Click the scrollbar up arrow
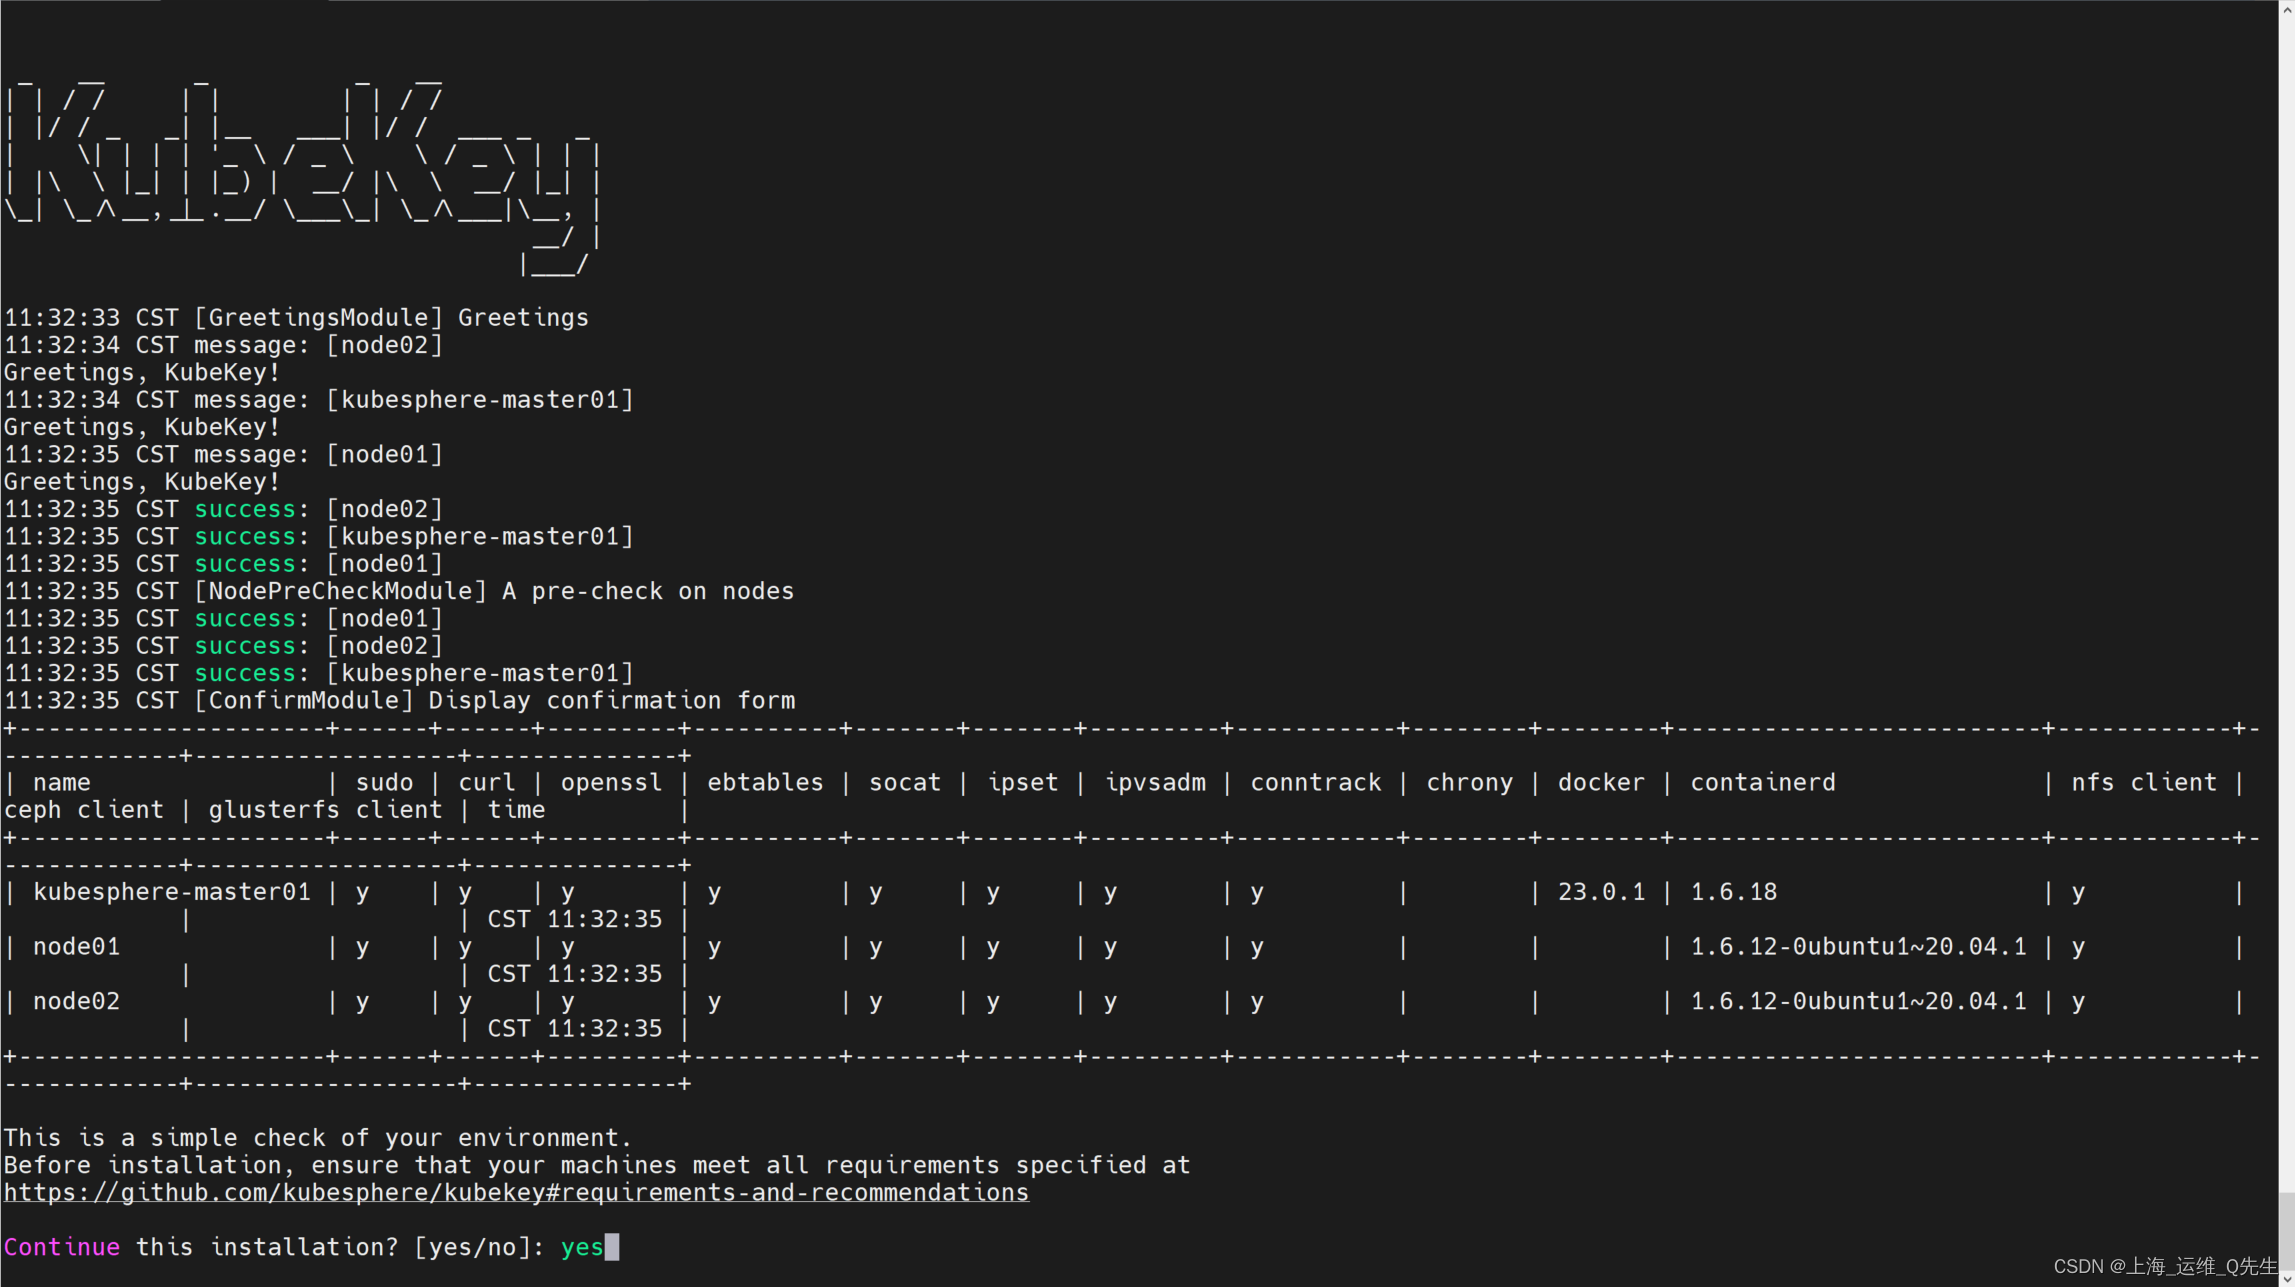This screenshot has height=1287, width=2295. [2287, 8]
